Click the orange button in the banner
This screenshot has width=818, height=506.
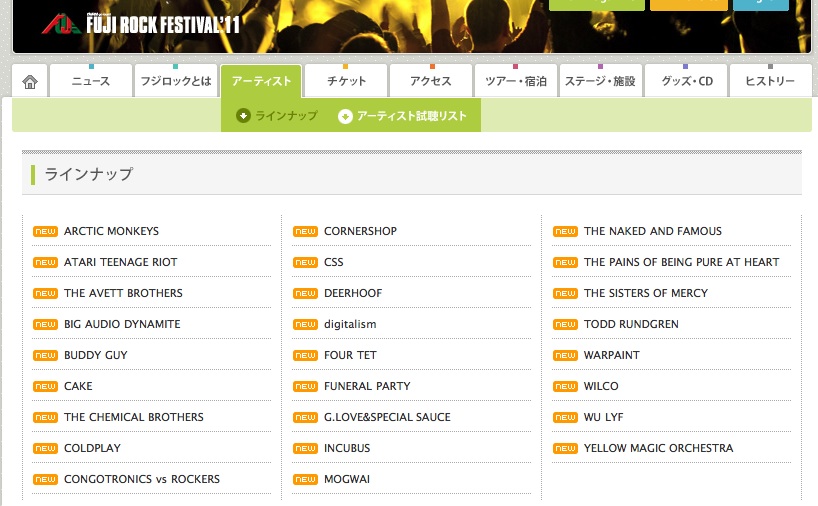coord(689,5)
